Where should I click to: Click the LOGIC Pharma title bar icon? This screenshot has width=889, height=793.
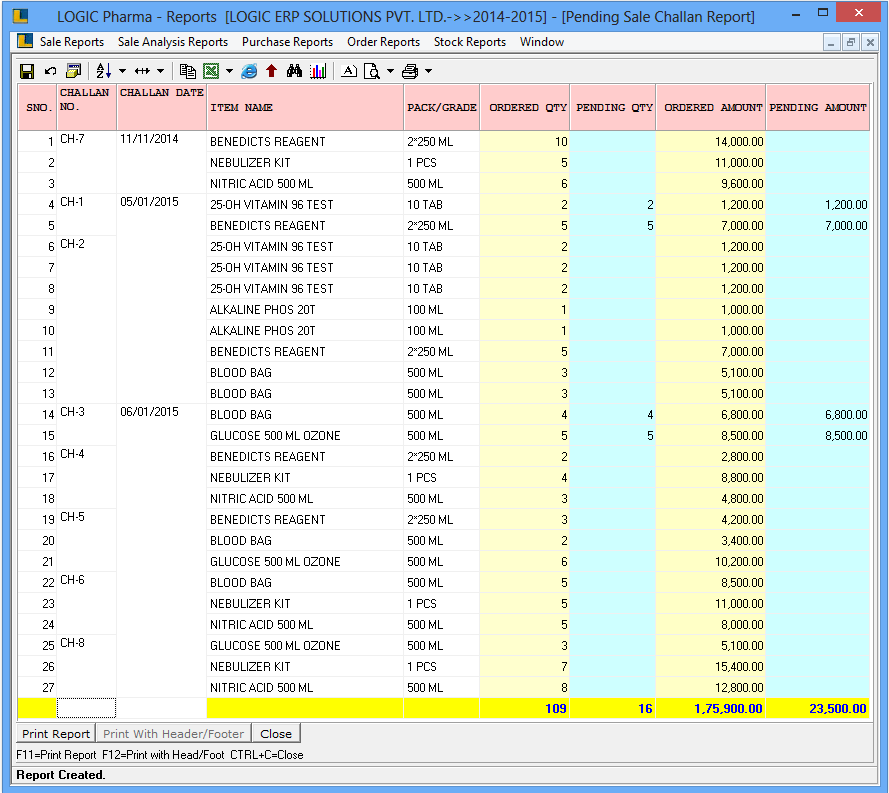pos(20,15)
